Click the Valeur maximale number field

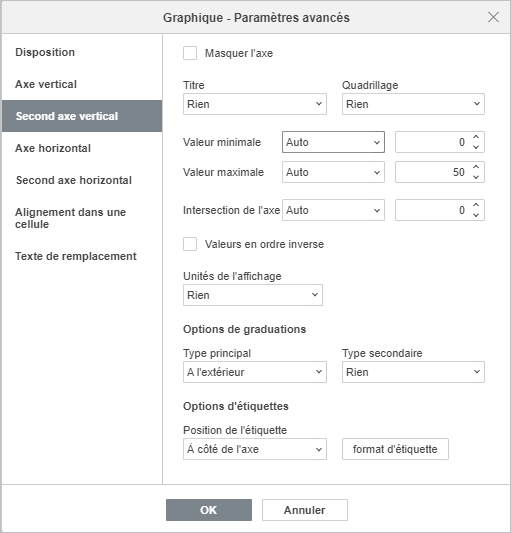click(x=432, y=172)
